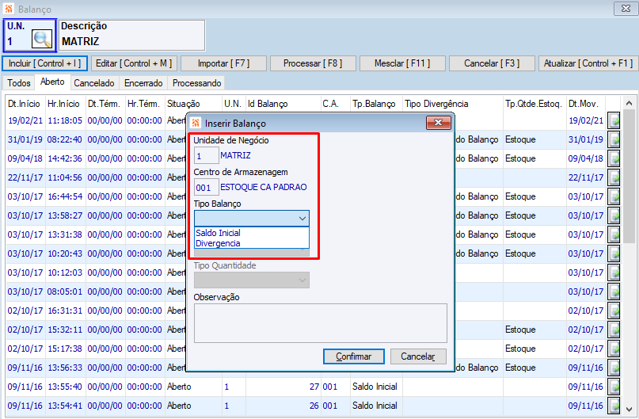The image size is (639, 419).
Task: Click the Balanço window title icon
Action: (9, 9)
